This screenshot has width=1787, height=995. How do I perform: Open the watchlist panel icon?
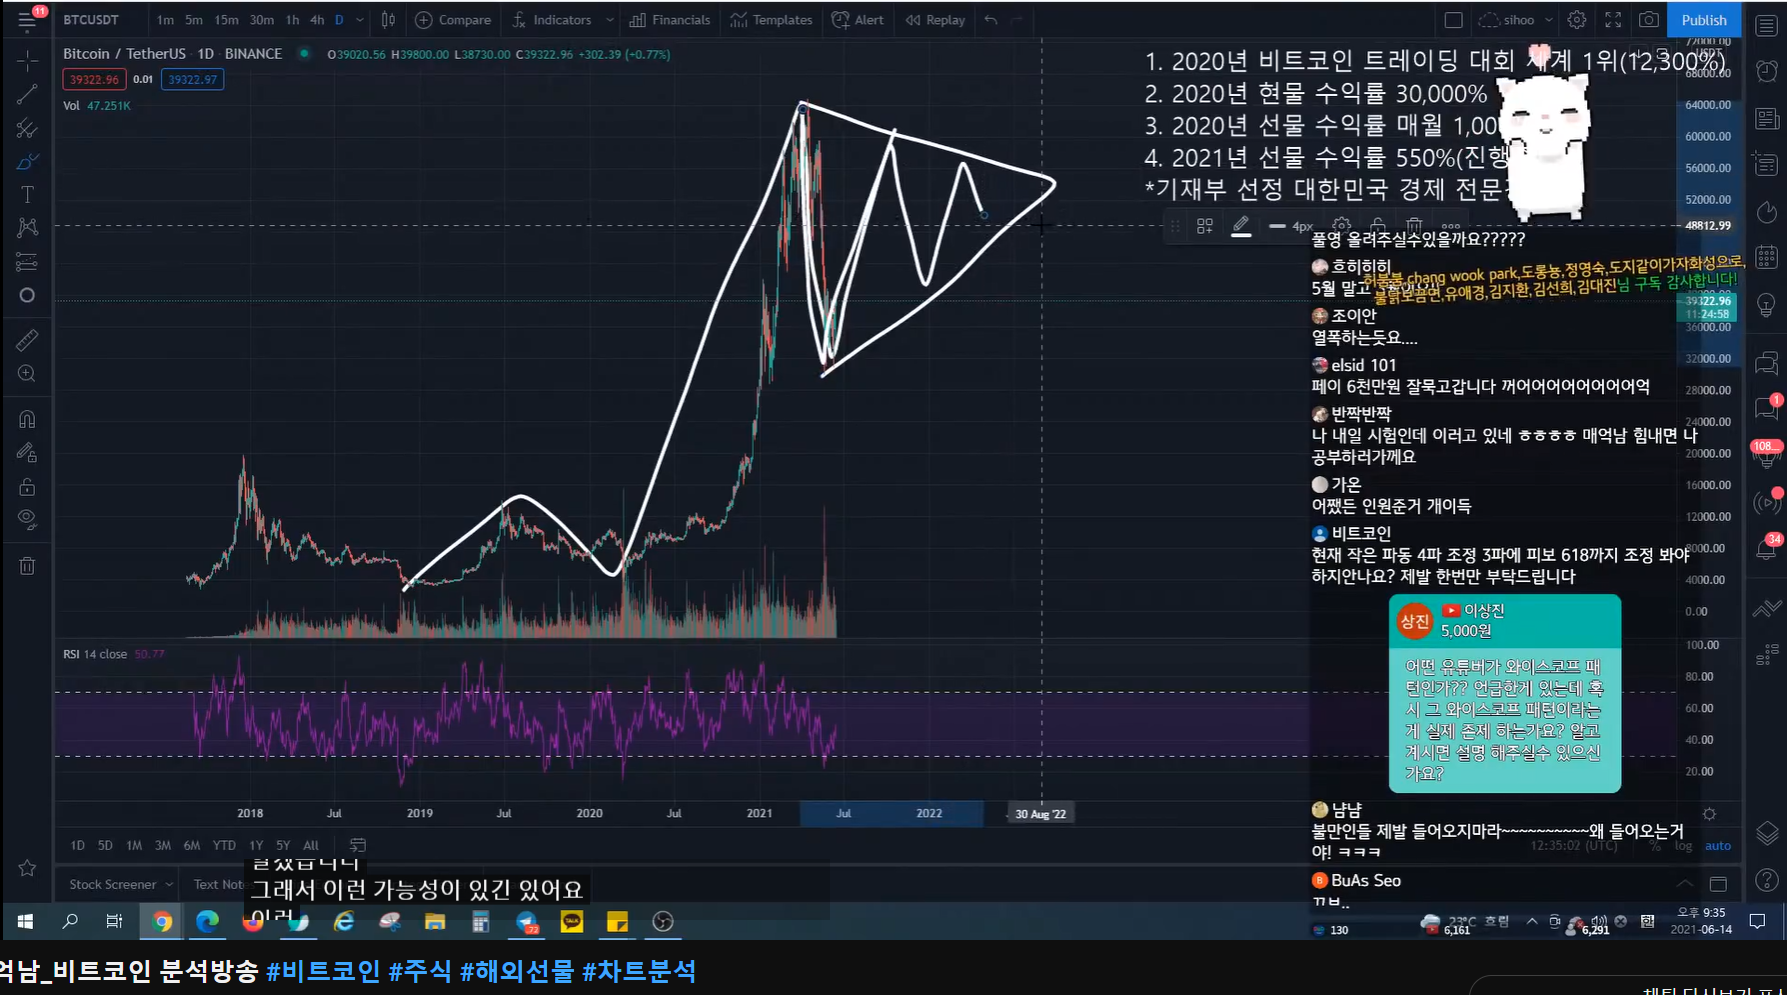click(x=1766, y=26)
